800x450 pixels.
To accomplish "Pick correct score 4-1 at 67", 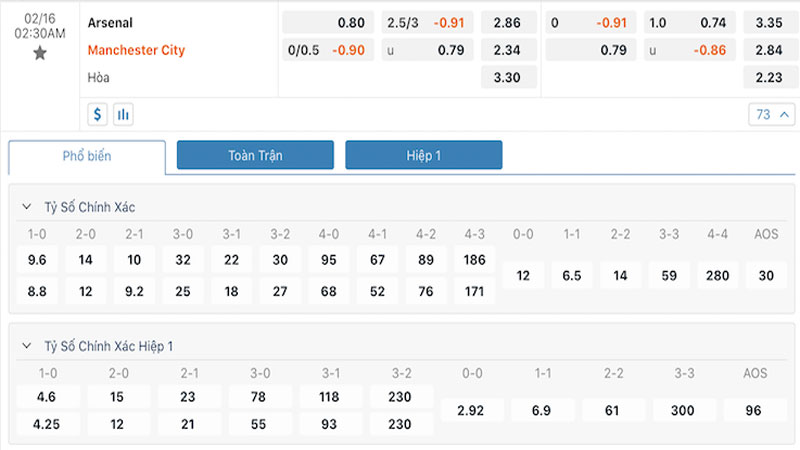I will 378,260.
